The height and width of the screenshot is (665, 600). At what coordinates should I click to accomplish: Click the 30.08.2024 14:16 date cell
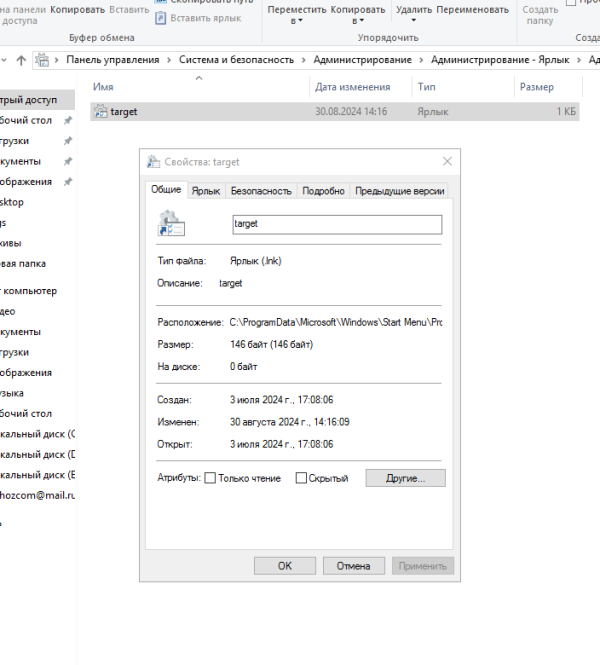click(x=351, y=112)
